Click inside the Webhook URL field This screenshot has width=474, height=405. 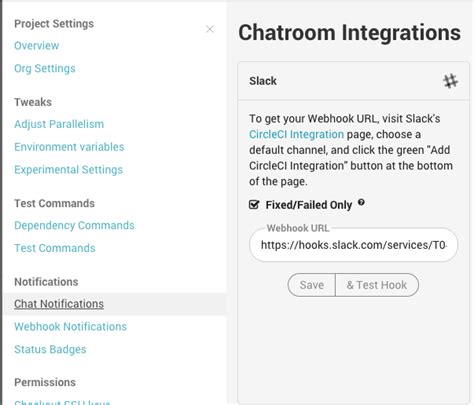(353, 245)
